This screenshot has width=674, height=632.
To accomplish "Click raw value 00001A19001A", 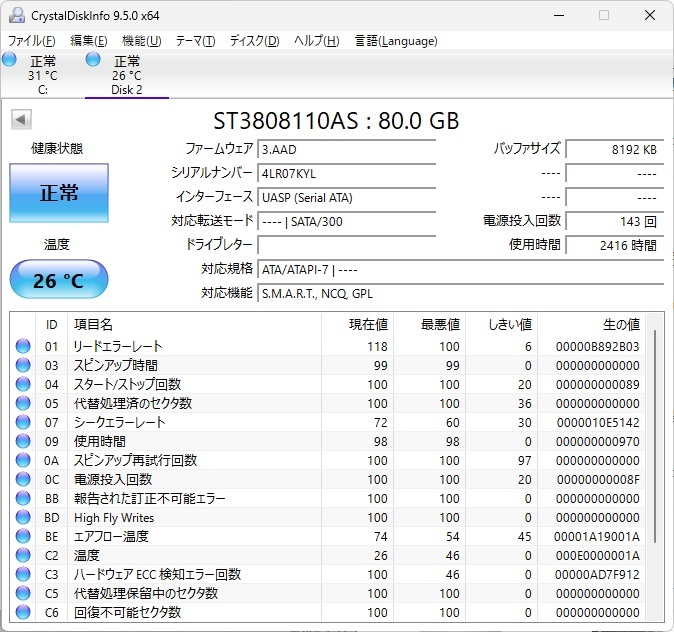I will click(x=597, y=537).
